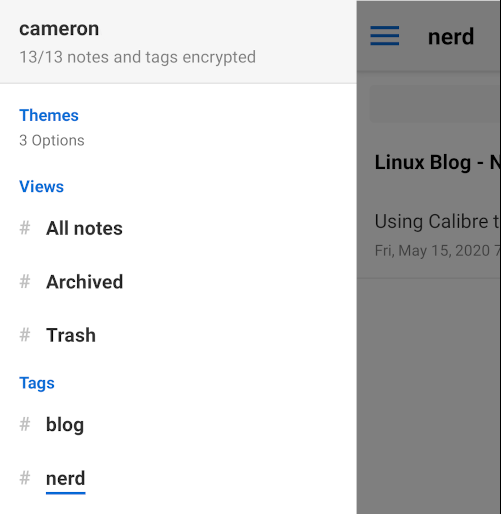Click the Views section header

point(42,187)
